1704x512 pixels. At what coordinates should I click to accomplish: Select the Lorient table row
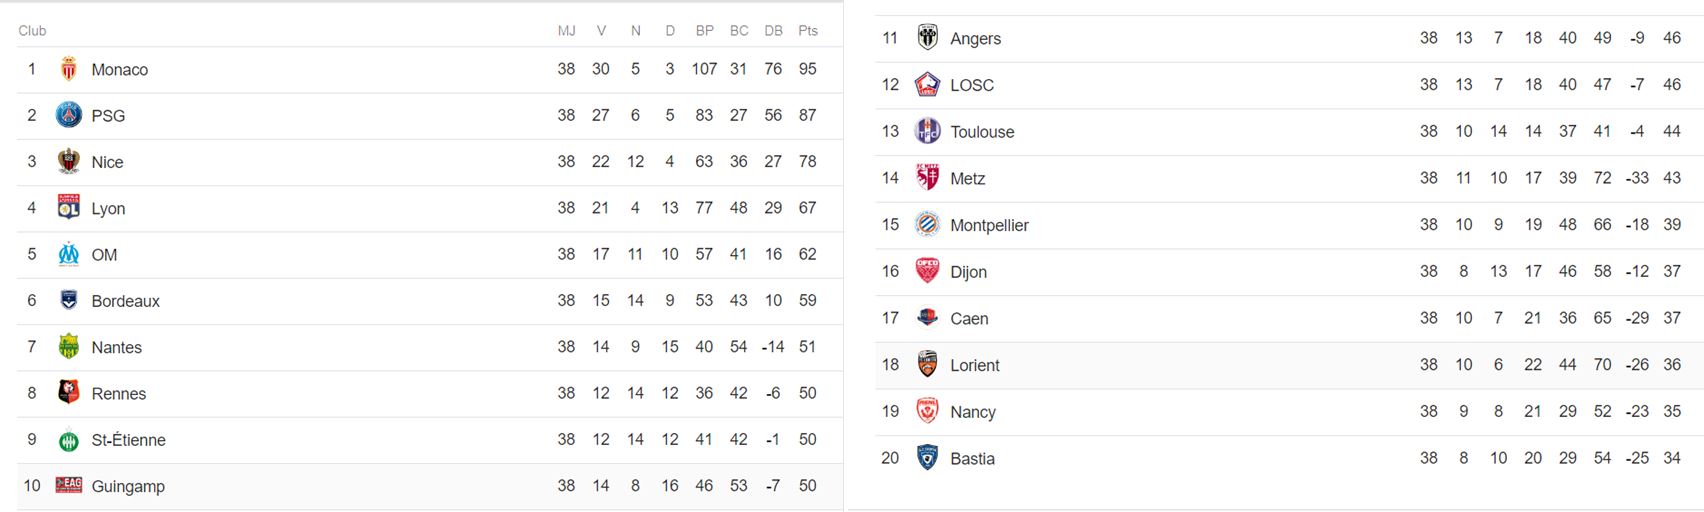pyautogui.click(x=1289, y=365)
